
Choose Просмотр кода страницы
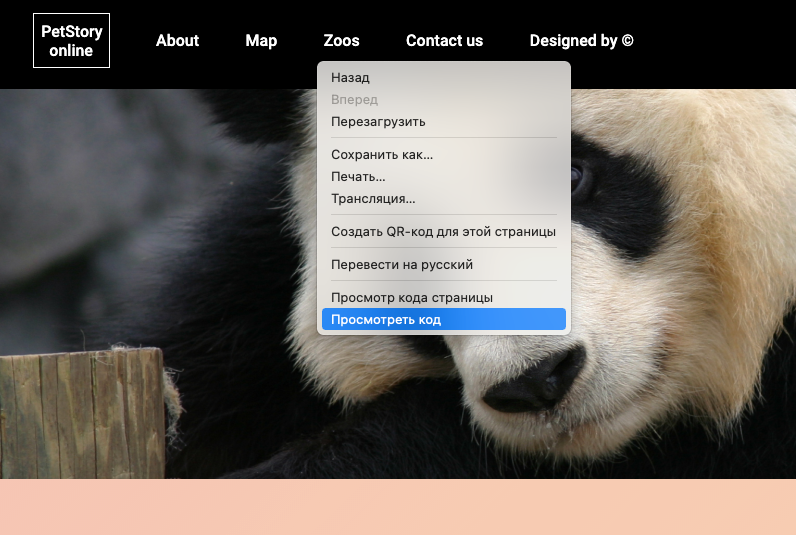[444, 297]
